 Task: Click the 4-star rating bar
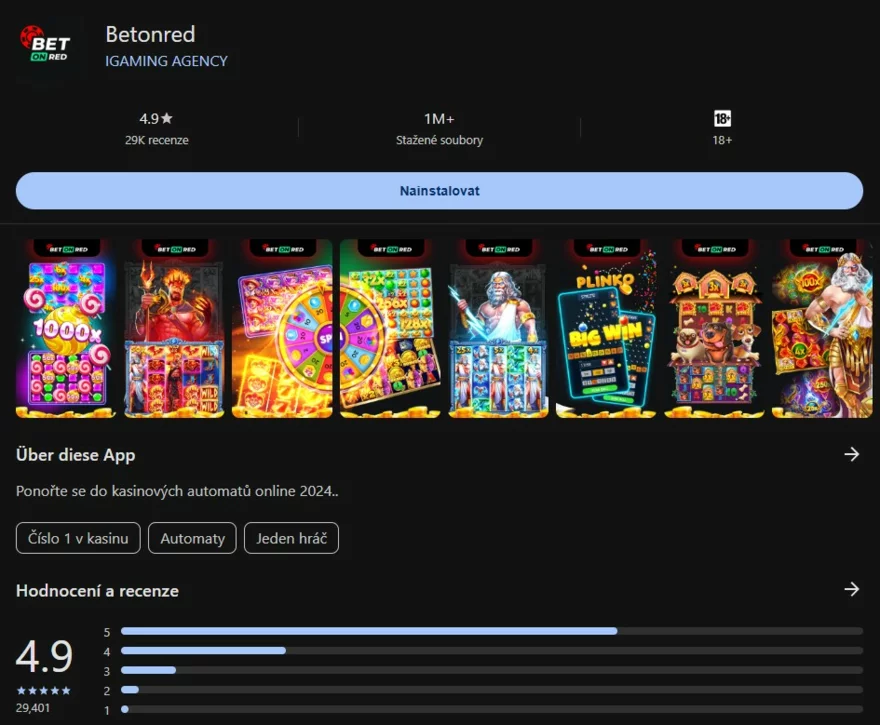(x=490, y=651)
